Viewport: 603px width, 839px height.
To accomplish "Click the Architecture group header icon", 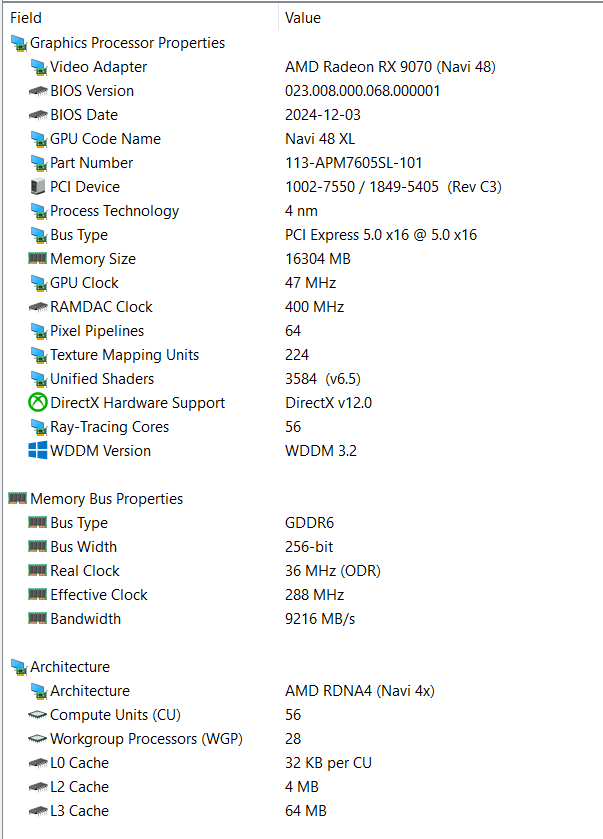I will [18, 667].
